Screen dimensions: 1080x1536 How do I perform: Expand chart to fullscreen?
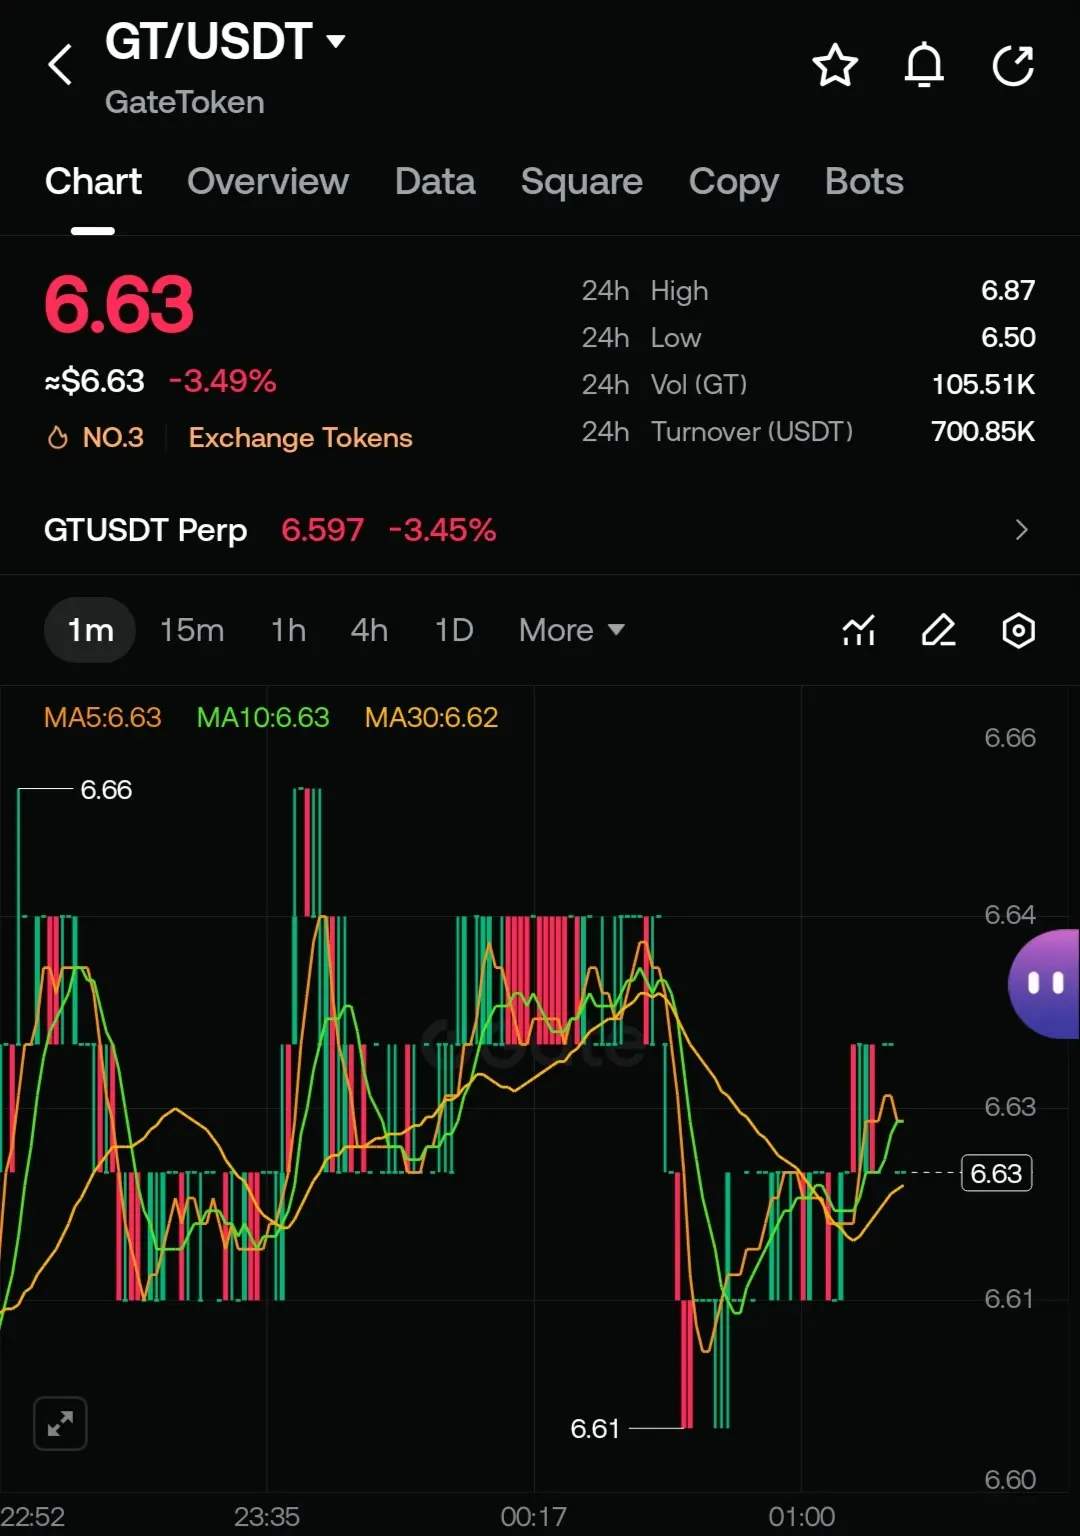tap(60, 1423)
